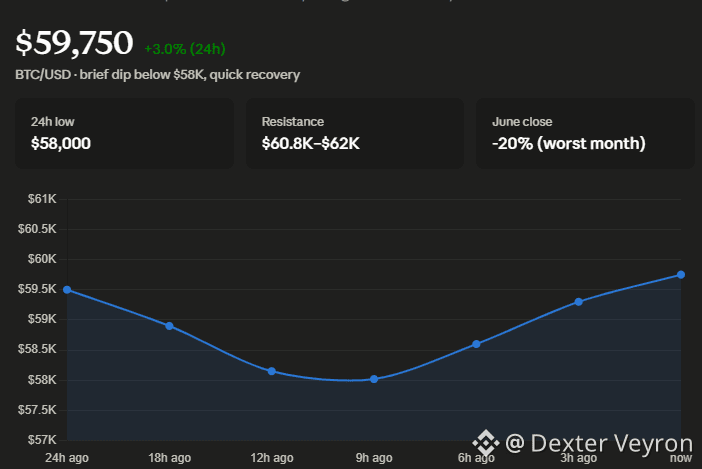Click the $59,750 price headline
Viewport: 702px width, 469px height.
click(74, 43)
